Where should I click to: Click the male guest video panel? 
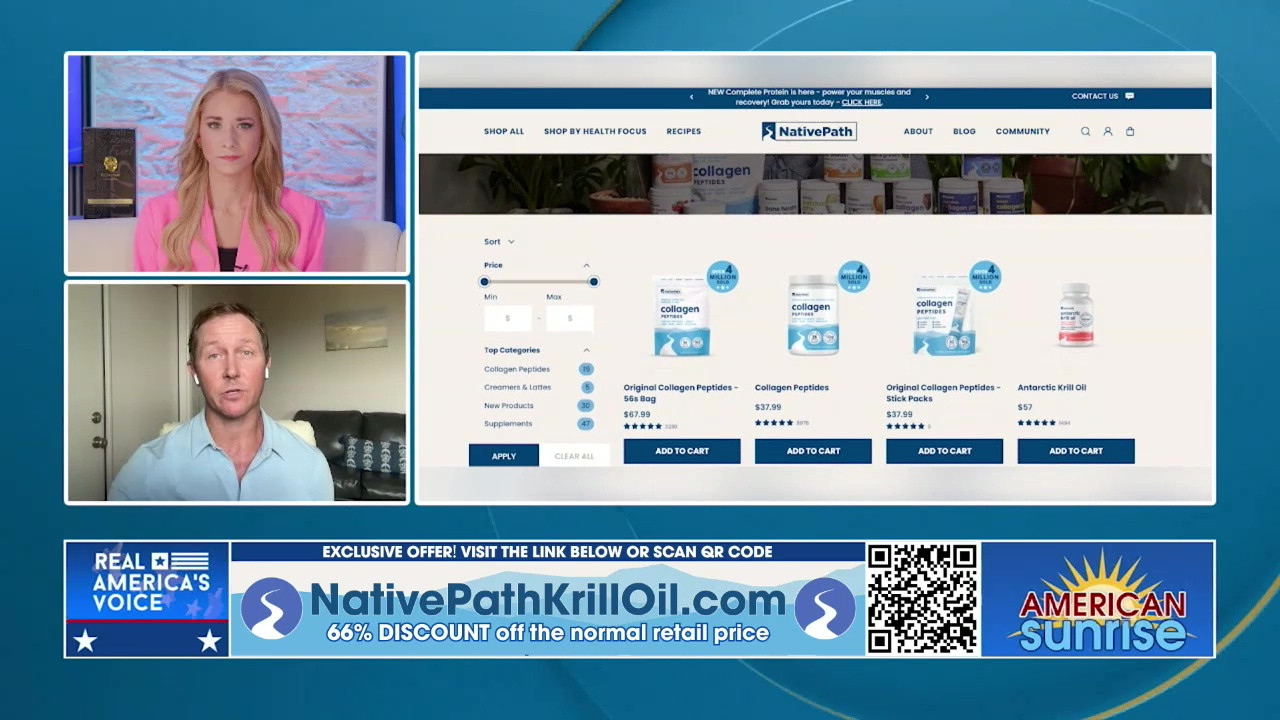click(x=237, y=392)
